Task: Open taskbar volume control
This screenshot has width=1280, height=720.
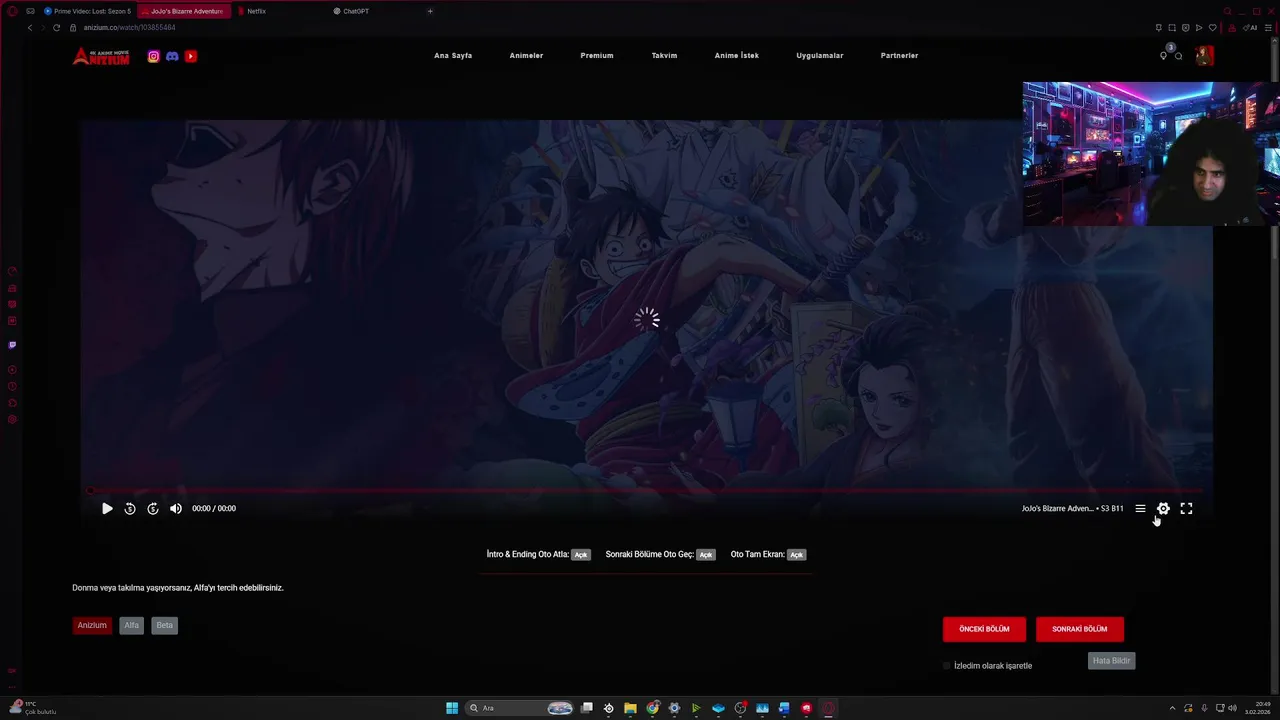Action: 1232,708
